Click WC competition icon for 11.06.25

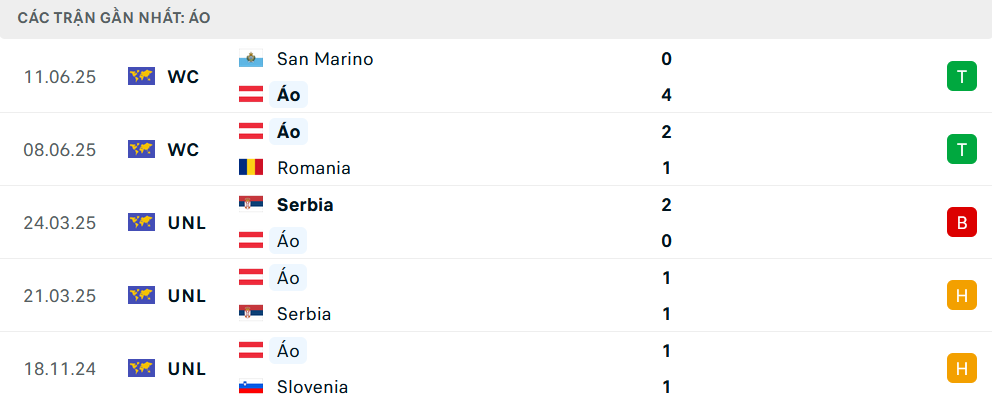click(141, 76)
